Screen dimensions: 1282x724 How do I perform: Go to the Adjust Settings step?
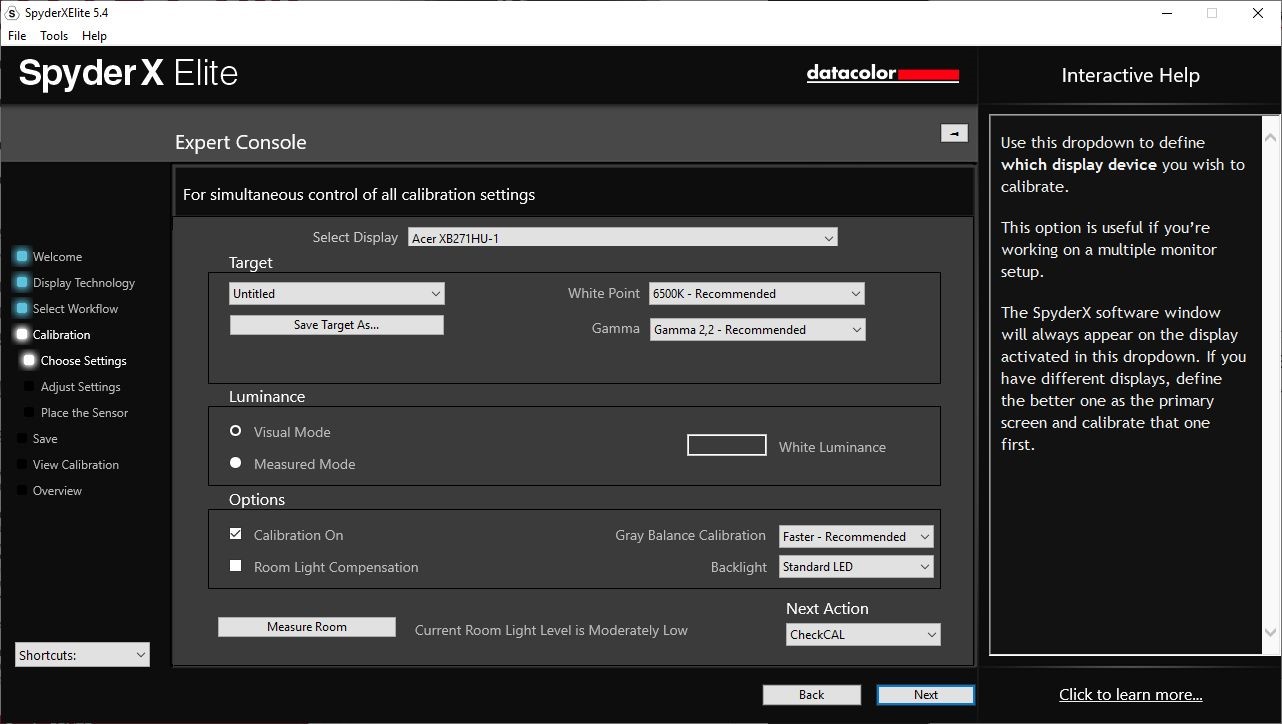pyautogui.click(x=81, y=387)
